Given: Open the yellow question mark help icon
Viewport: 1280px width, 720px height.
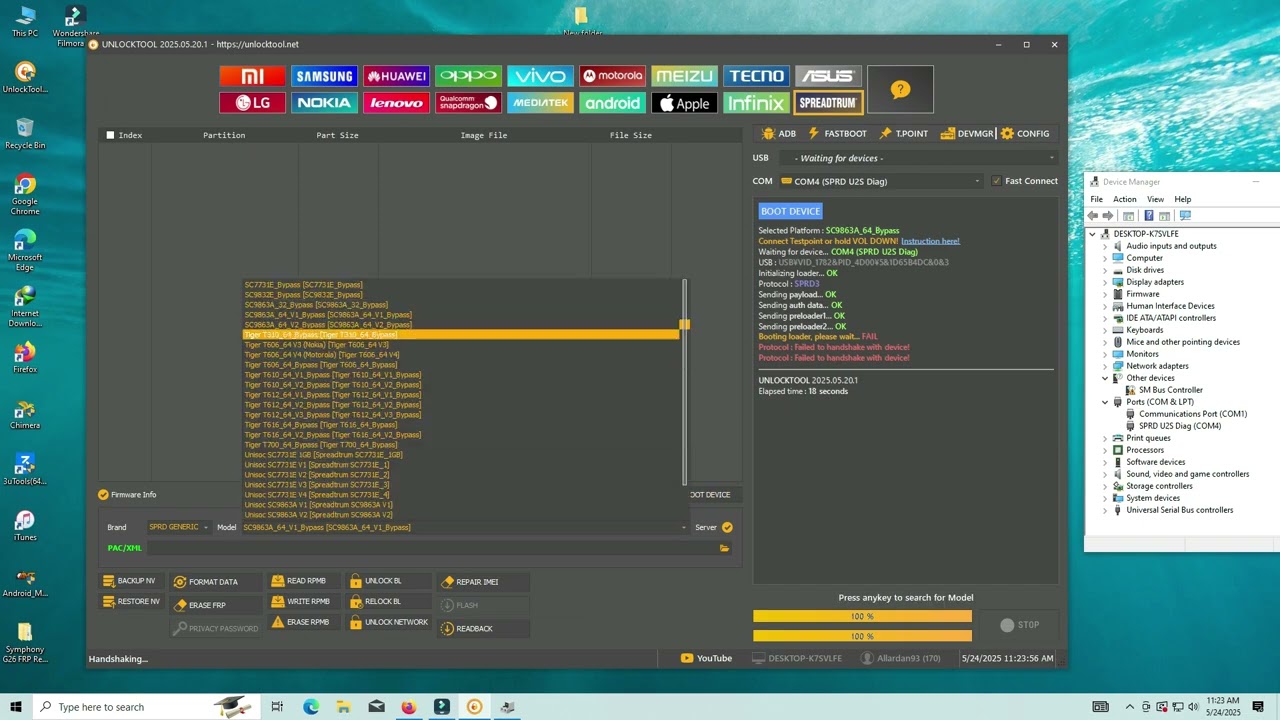Looking at the screenshot, I should [x=900, y=90].
